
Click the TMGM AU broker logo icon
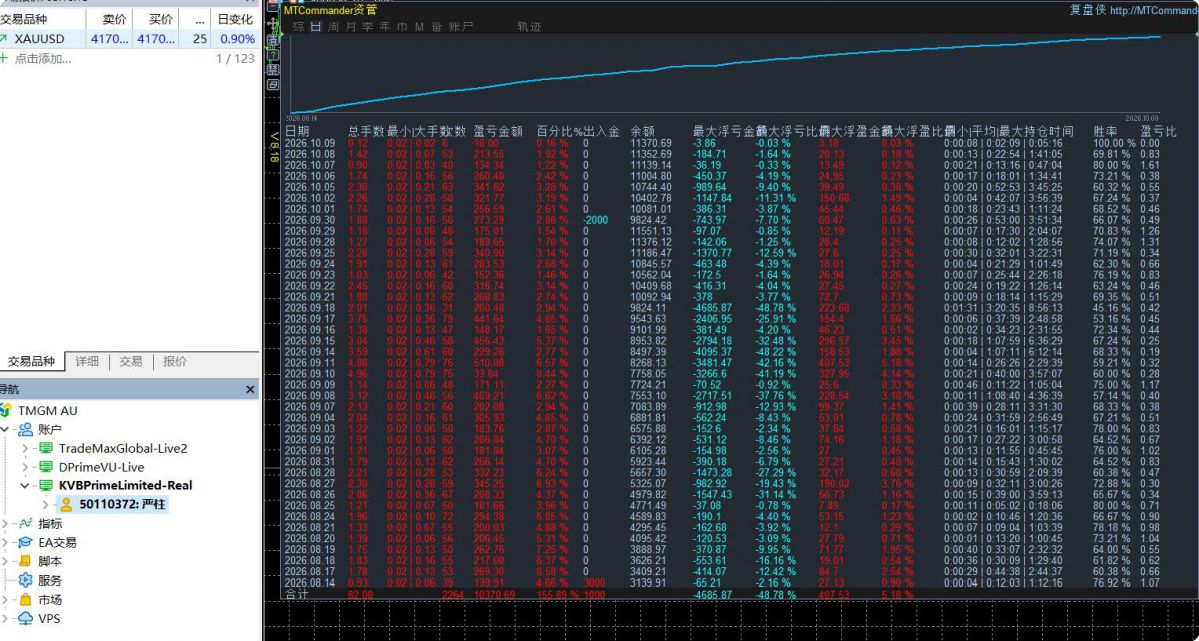(x=6, y=411)
